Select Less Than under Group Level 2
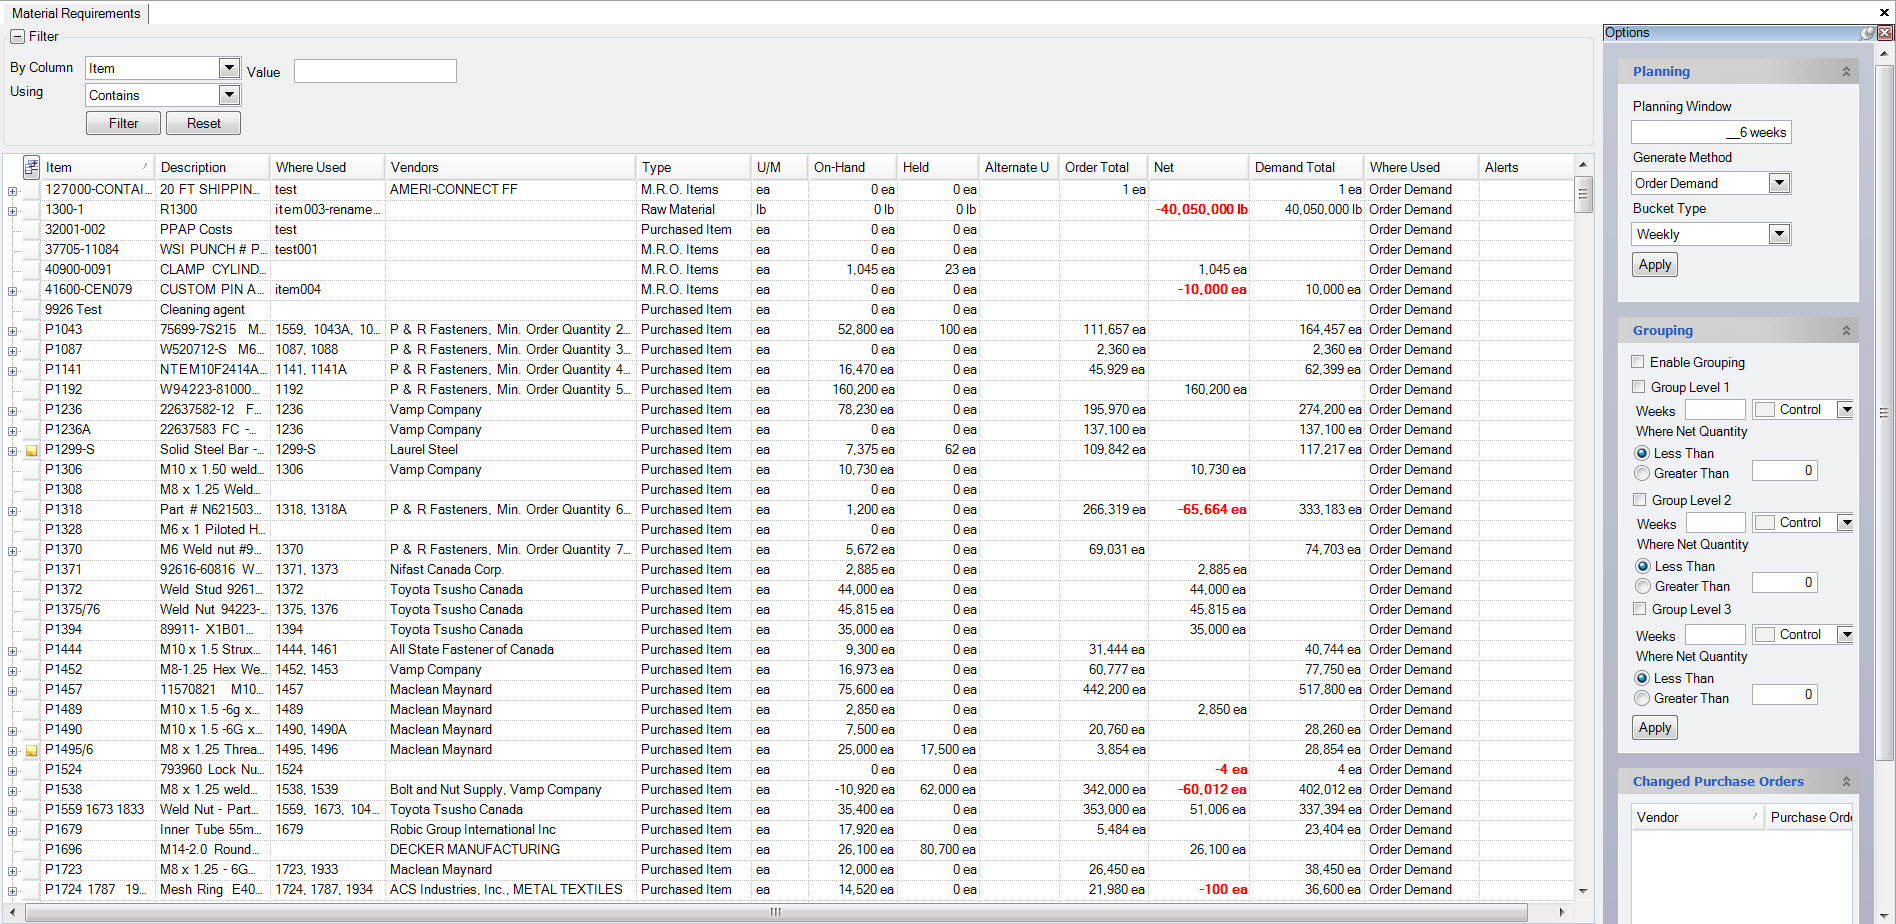1896x924 pixels. [1642, 567]
